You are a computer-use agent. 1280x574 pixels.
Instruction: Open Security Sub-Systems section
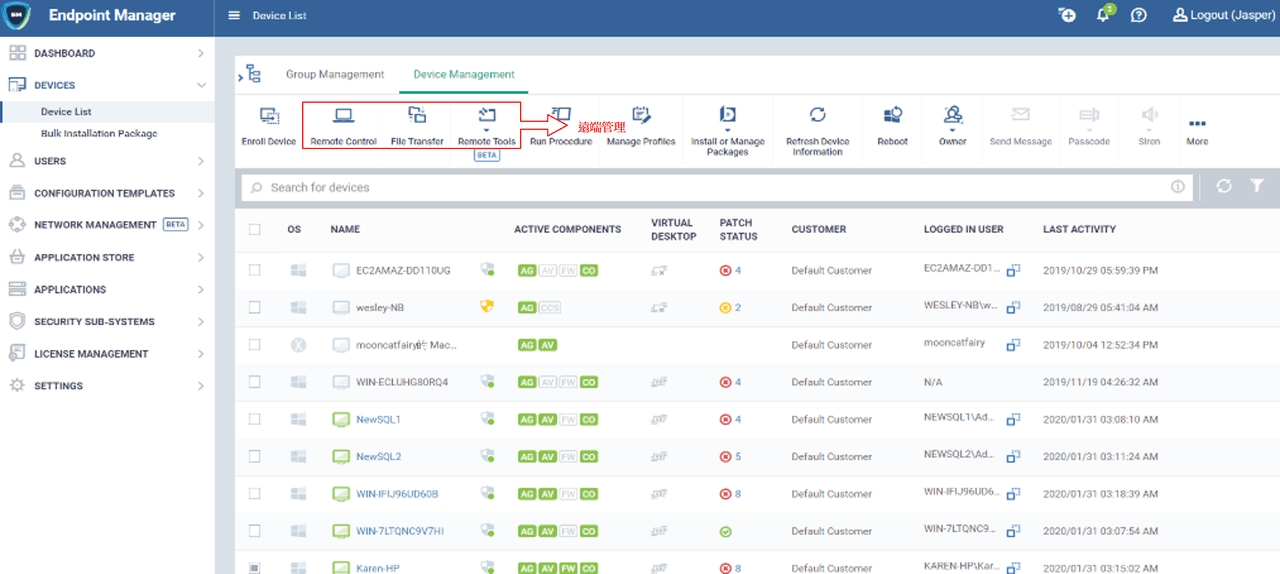[x=107, y=322]
